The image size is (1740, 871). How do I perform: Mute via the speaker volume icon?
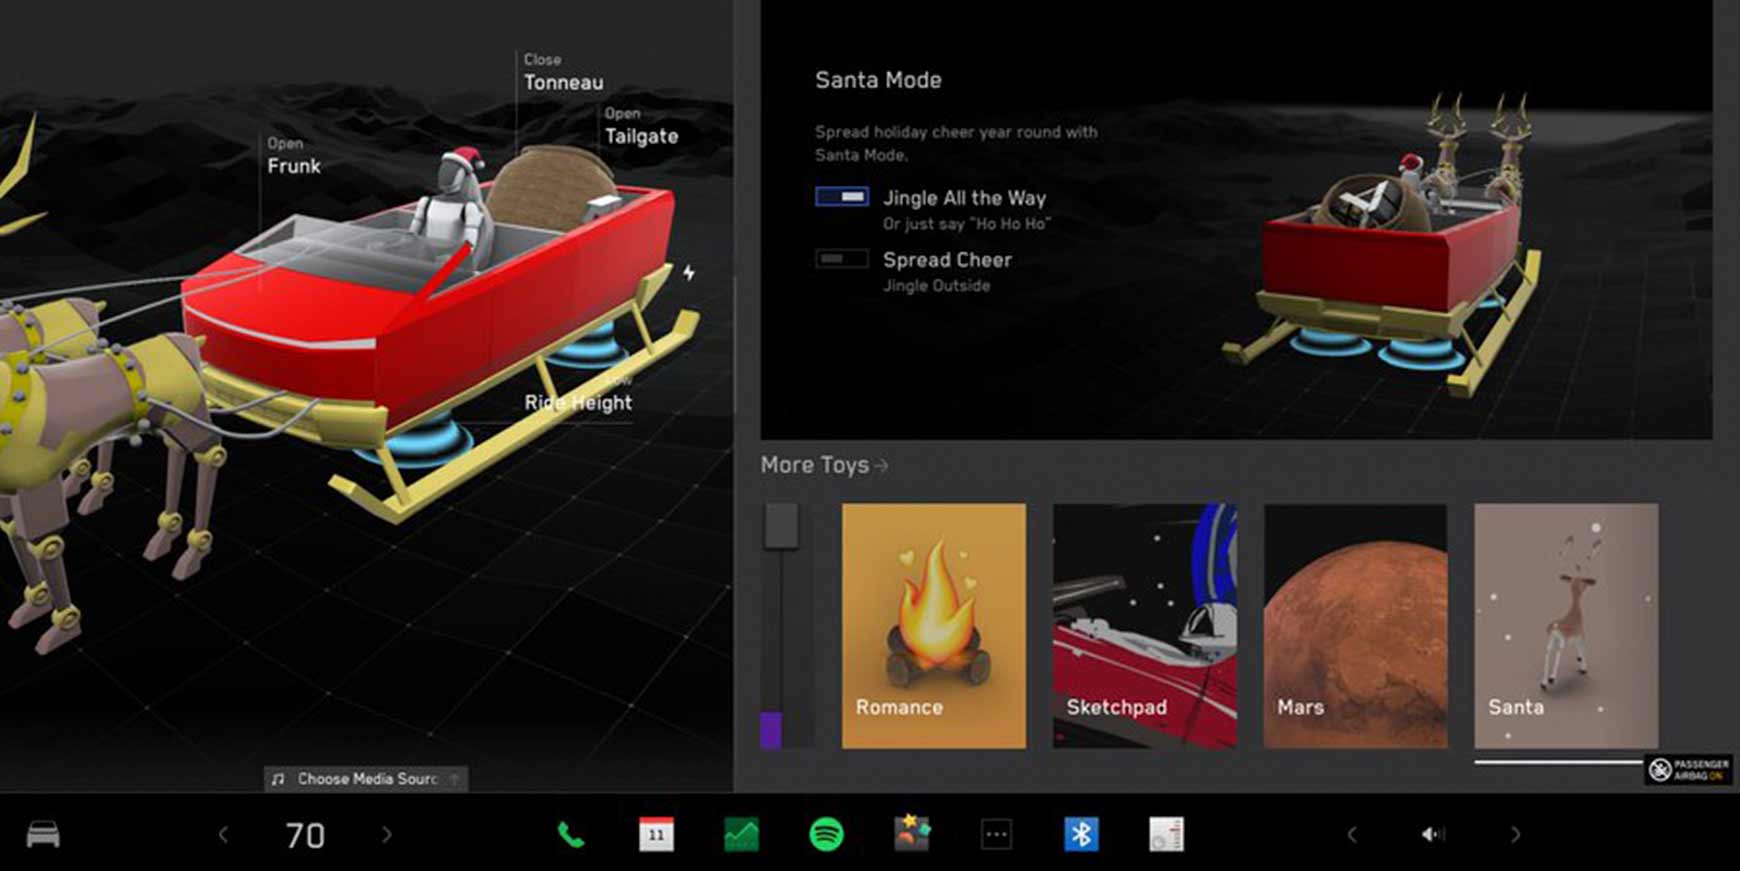(1433, 834)
